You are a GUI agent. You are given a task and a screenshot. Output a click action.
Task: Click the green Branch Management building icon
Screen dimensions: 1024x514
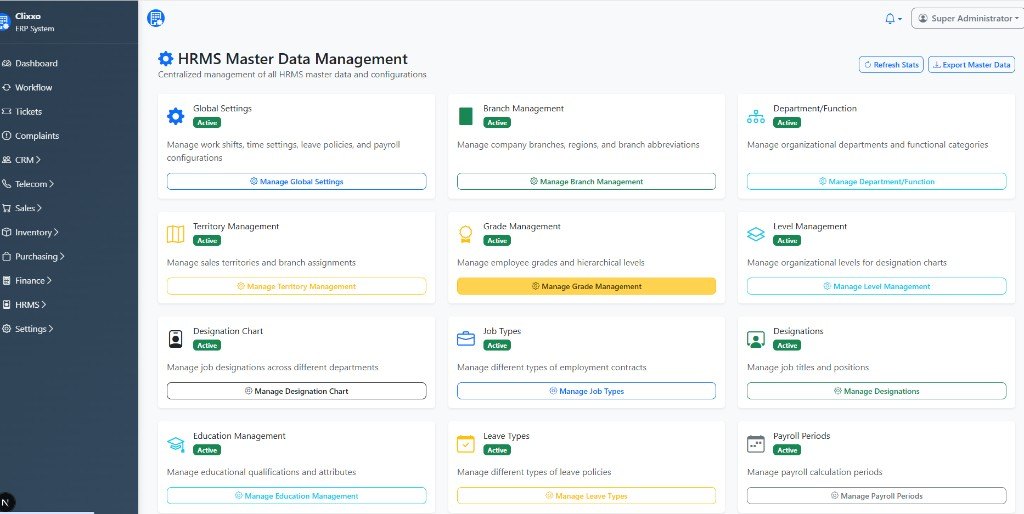coord(466,116)
